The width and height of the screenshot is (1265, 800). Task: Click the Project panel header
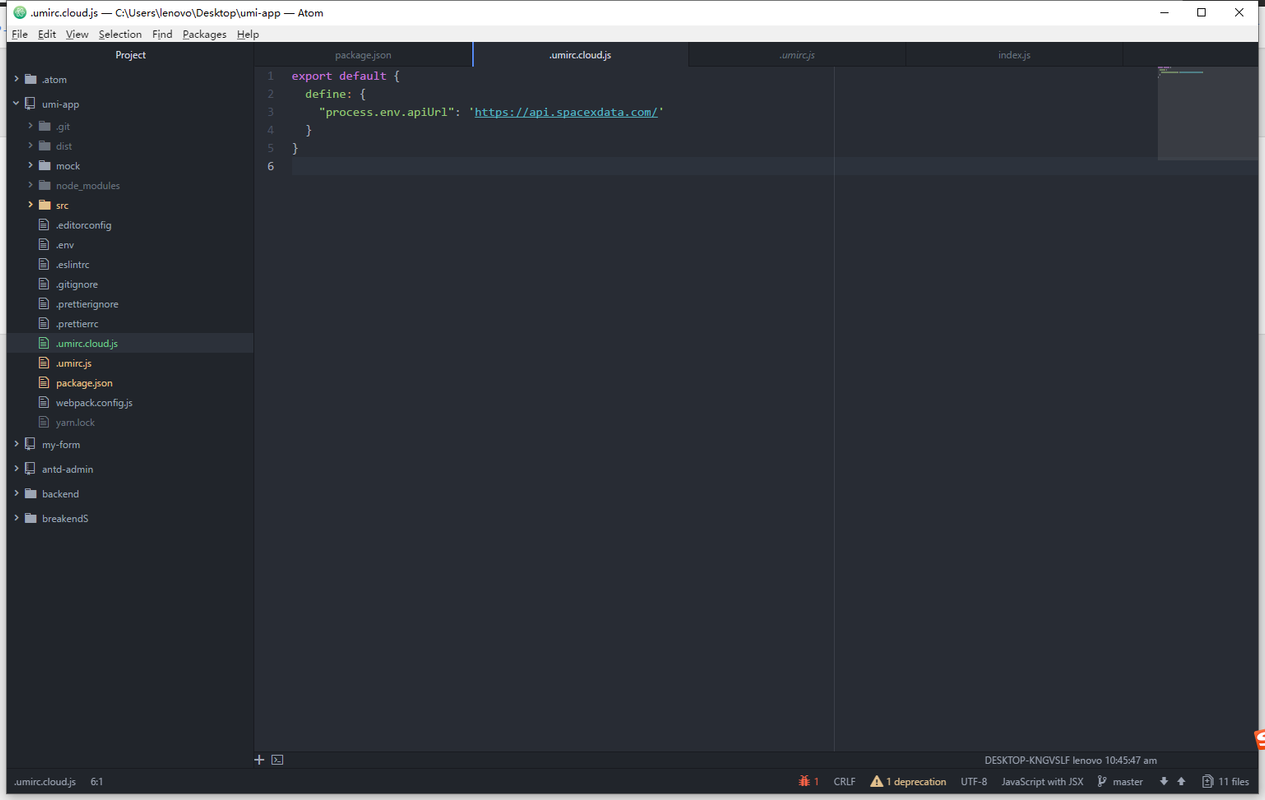point(130,55)
